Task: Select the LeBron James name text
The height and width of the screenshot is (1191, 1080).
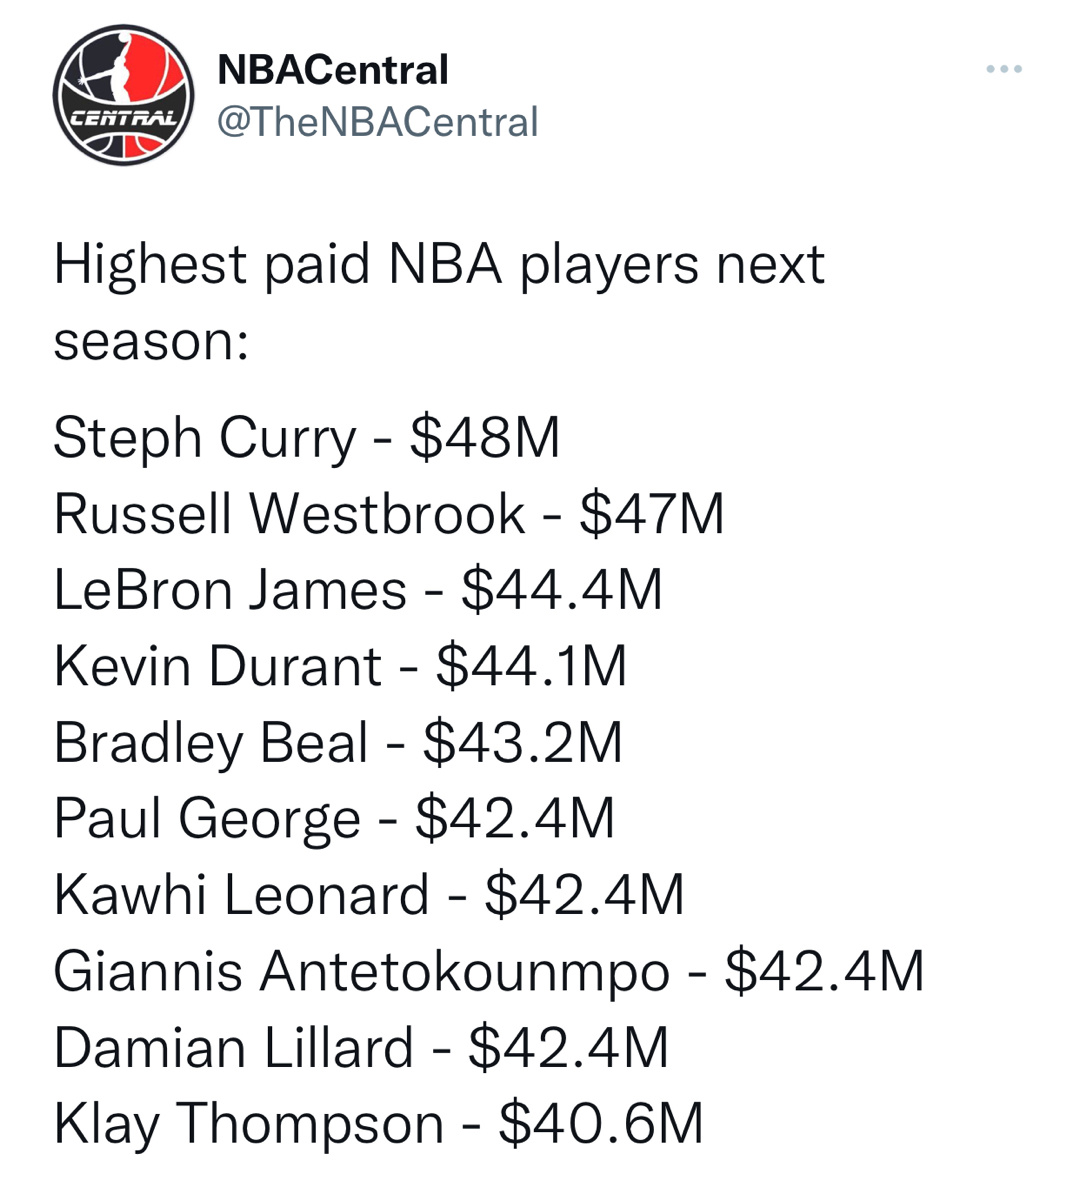Action: click(230, 590)
